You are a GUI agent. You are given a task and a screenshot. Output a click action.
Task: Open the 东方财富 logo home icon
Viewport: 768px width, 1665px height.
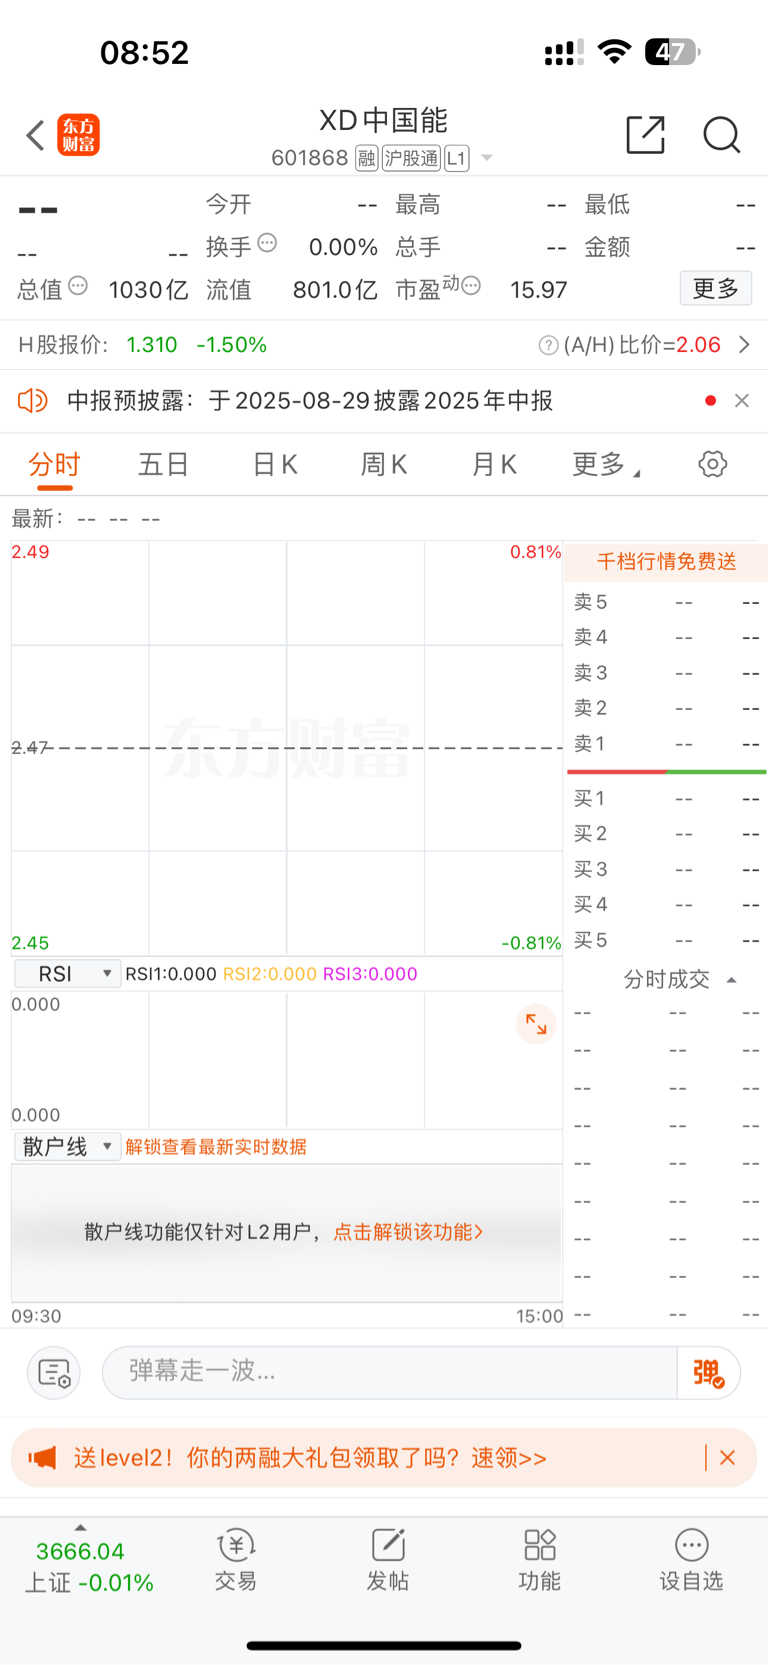pyautogui.click(x=79, y=135)
